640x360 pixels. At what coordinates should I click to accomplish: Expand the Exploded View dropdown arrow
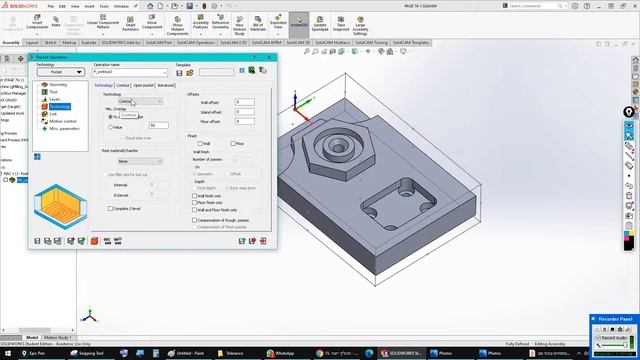click(x=278, y=34)
